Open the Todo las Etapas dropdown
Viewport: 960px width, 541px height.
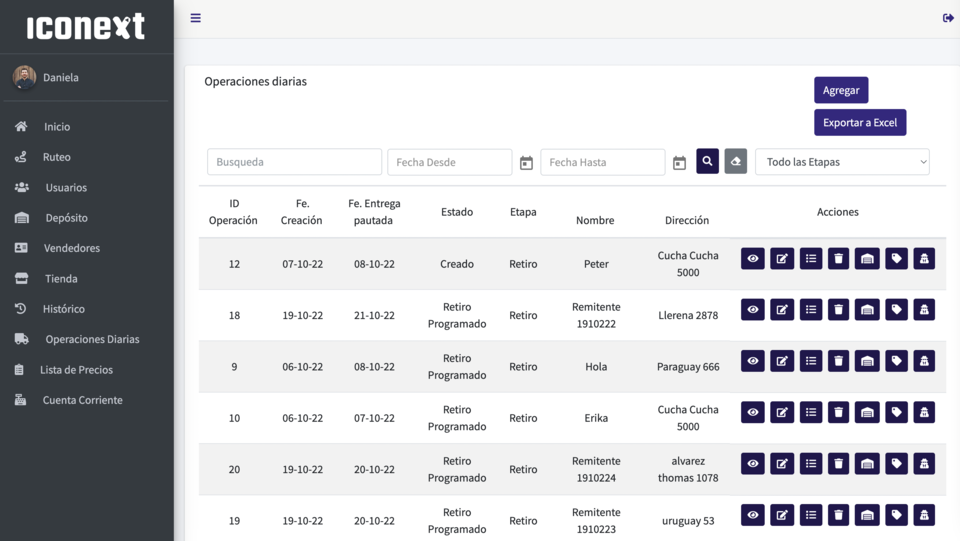click(842, 162)
